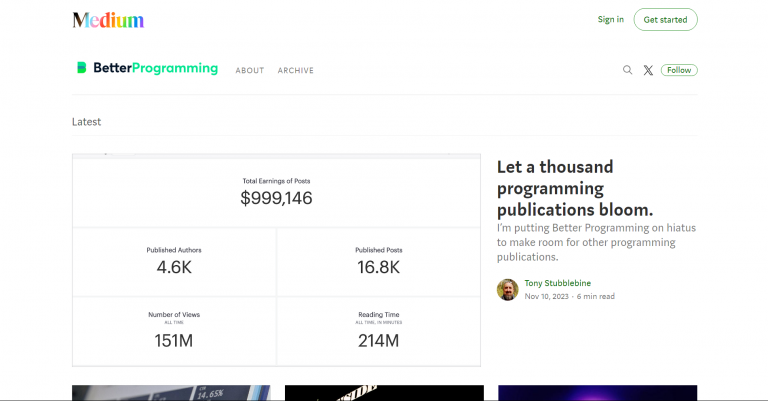Open the thumbnail showing 14.65% stock figures
768x401 pixels.
click(x=170, y=393)
